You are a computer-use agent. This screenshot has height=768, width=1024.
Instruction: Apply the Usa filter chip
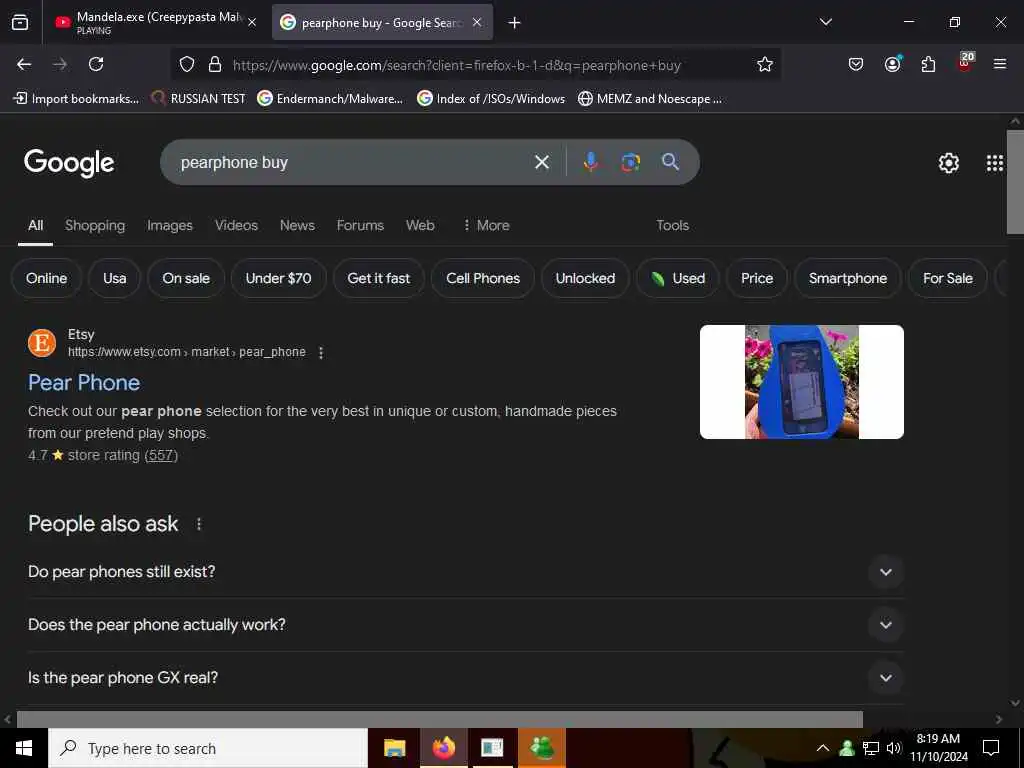click(x=114, y=278)
